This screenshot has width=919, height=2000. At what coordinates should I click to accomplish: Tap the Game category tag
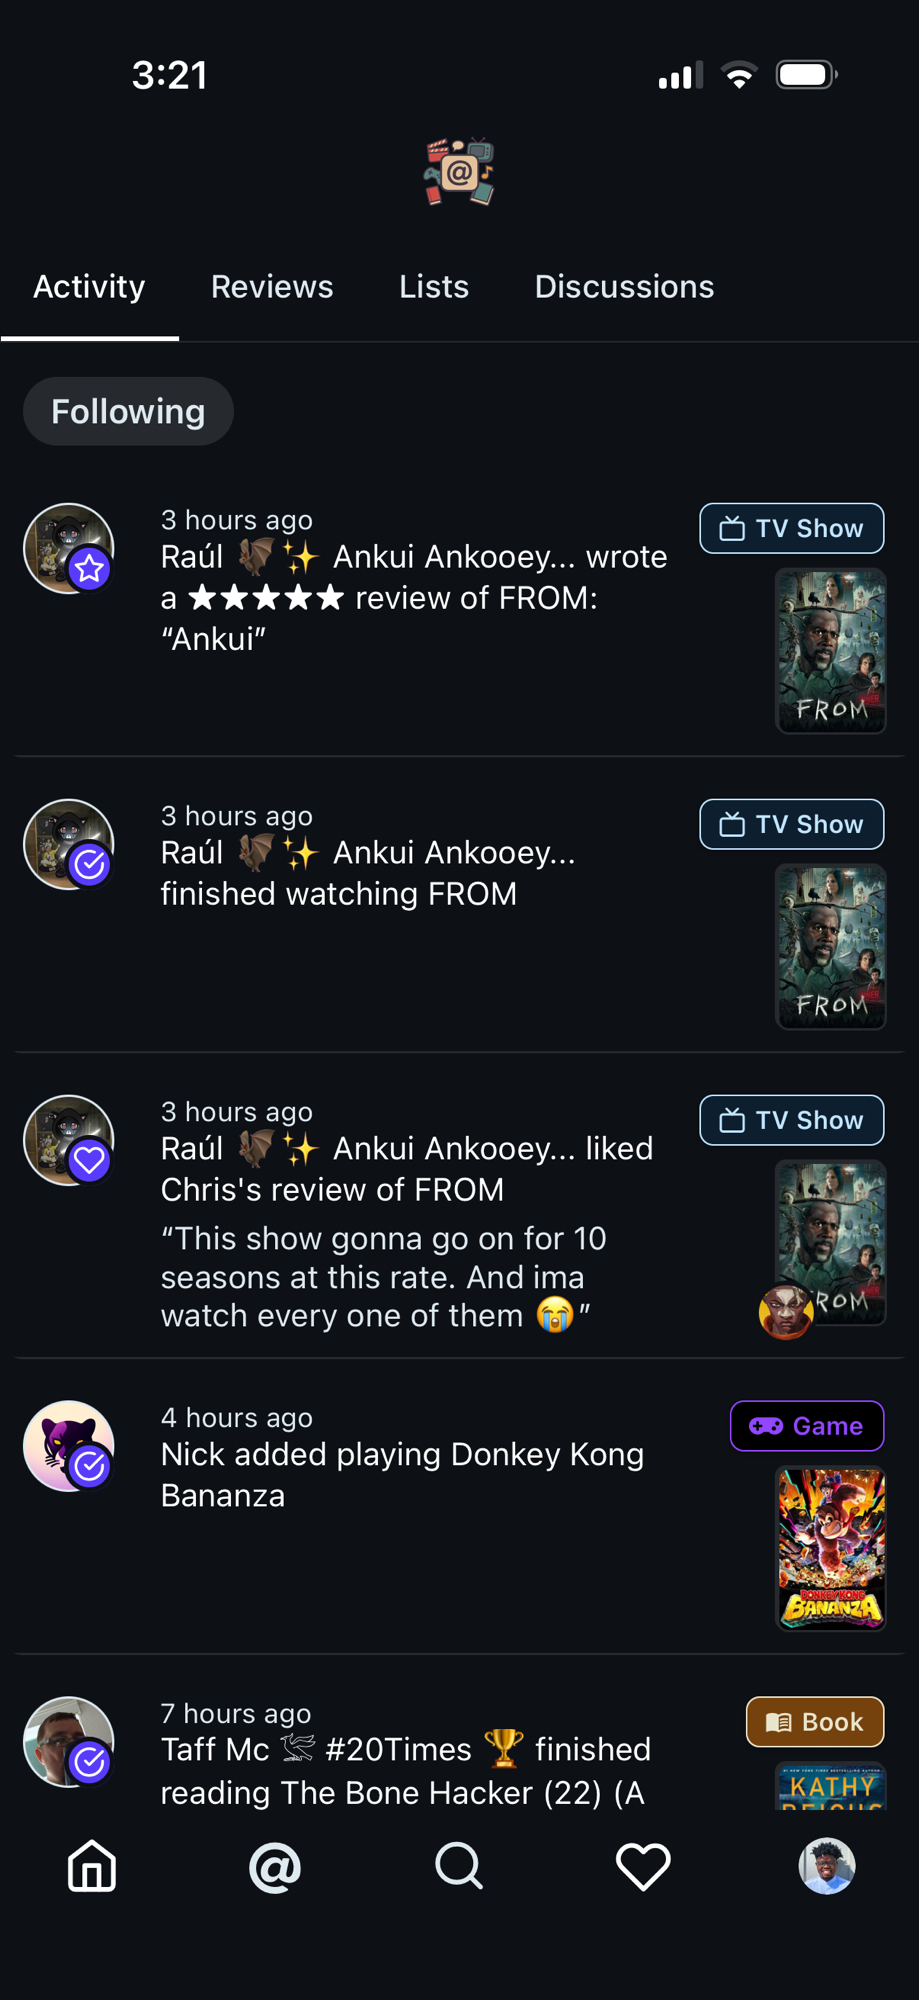[x=807, y=1426]
